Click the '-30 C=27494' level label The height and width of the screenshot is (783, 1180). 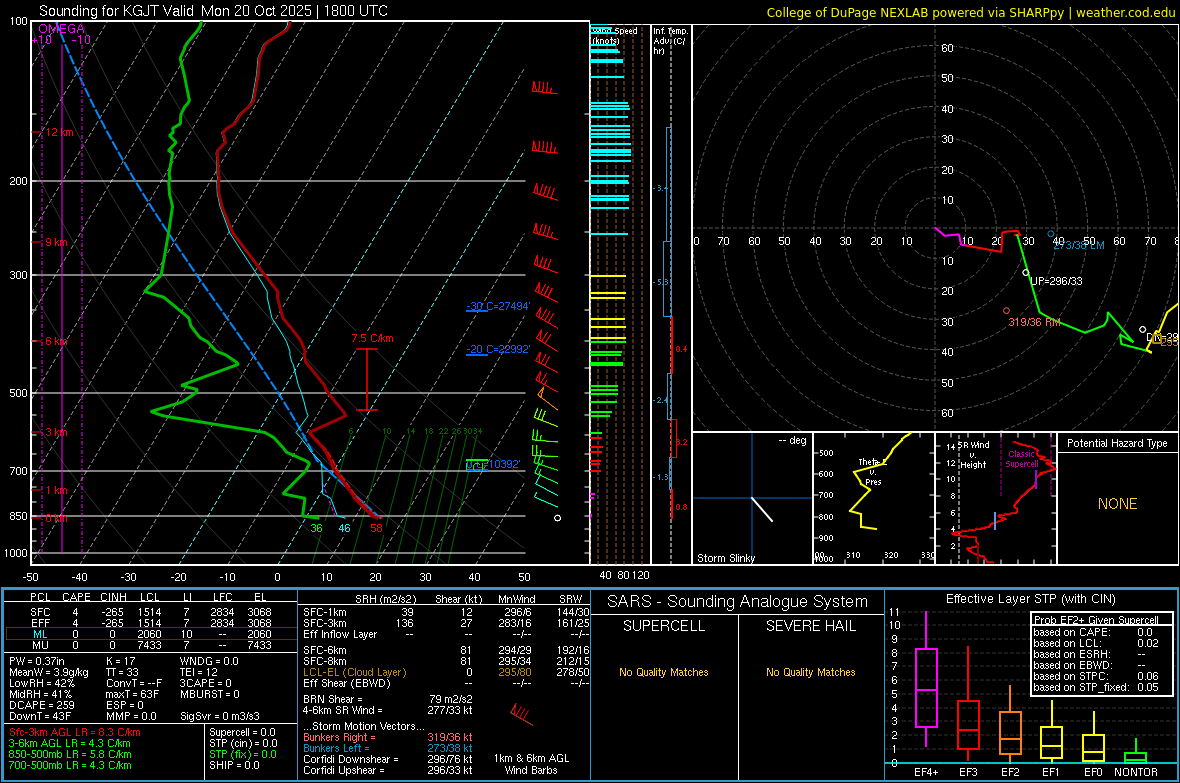point(498,306)
